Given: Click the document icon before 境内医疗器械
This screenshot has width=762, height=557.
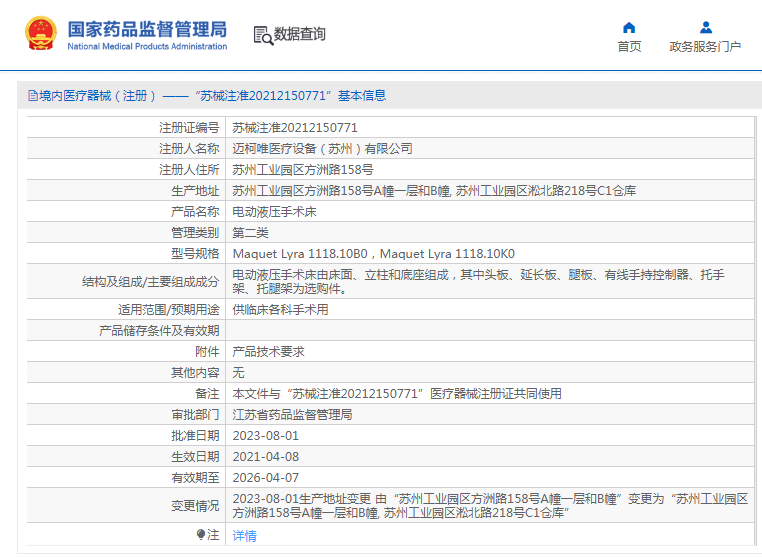Looking at the screenshot, I should 33,95.
